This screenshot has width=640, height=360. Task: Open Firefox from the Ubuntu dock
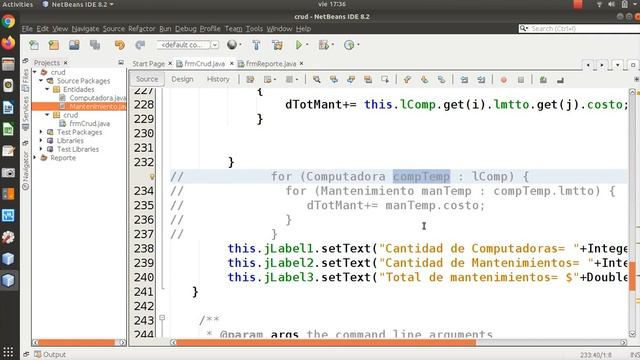pyautogui.click(x=8, y=42)
